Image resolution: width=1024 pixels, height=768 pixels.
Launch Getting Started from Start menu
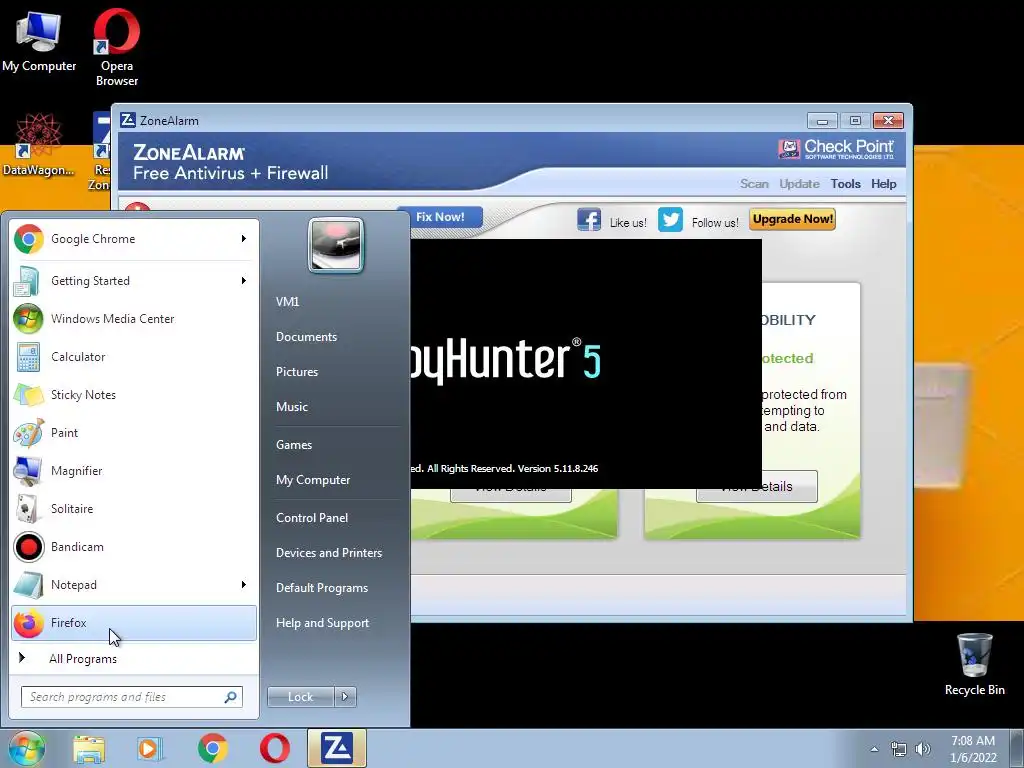click(x=133, y=281)
